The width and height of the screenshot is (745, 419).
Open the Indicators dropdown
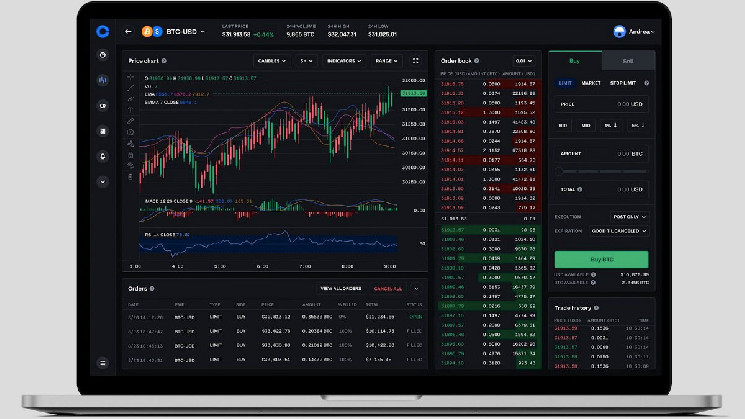[344, 61]
